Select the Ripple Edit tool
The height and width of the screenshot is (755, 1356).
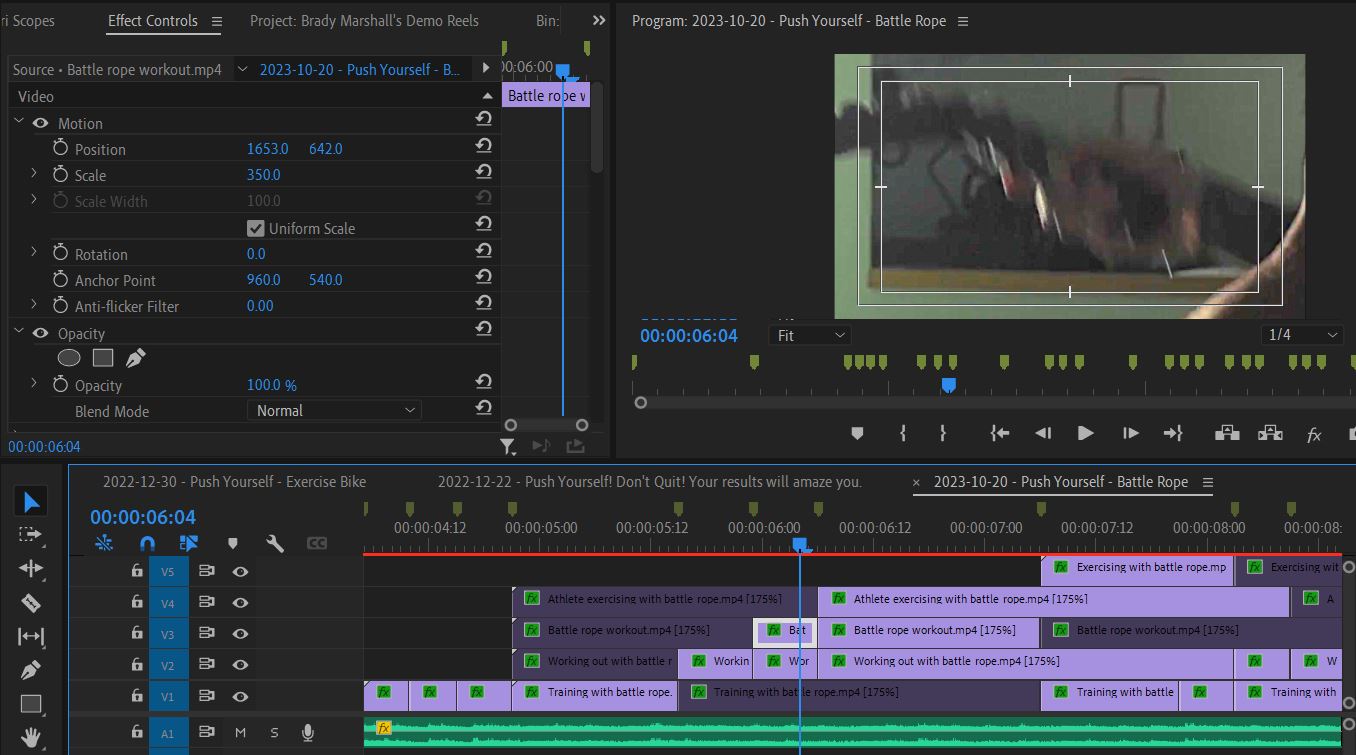[30, 569]
